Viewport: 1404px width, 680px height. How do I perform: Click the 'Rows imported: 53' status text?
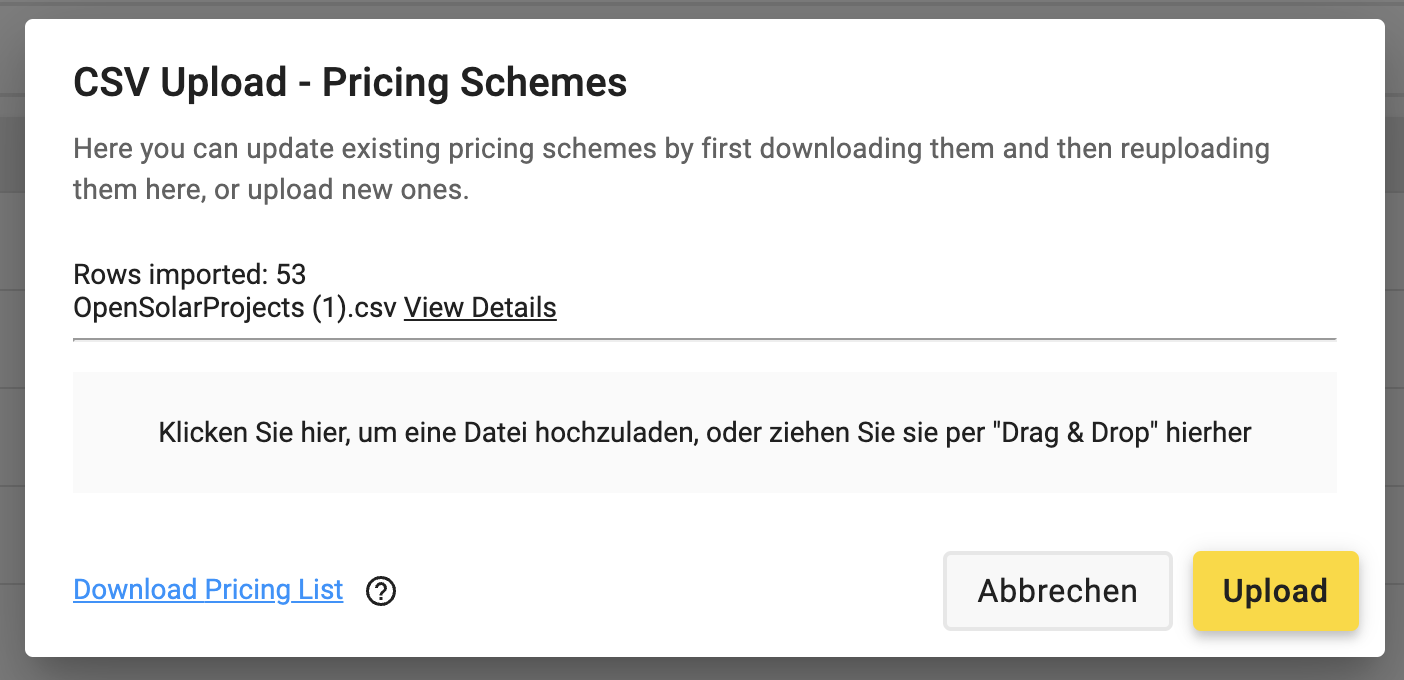[x=190, y=274]
